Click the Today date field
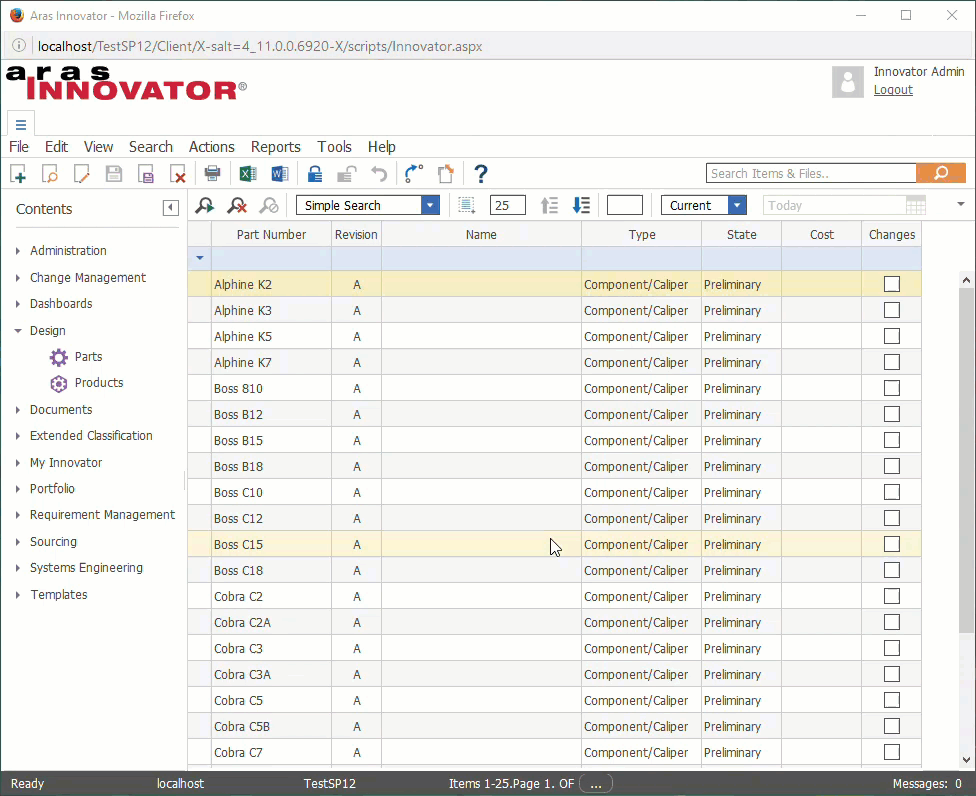Viewport: 976px width, 796px height. 834,205
